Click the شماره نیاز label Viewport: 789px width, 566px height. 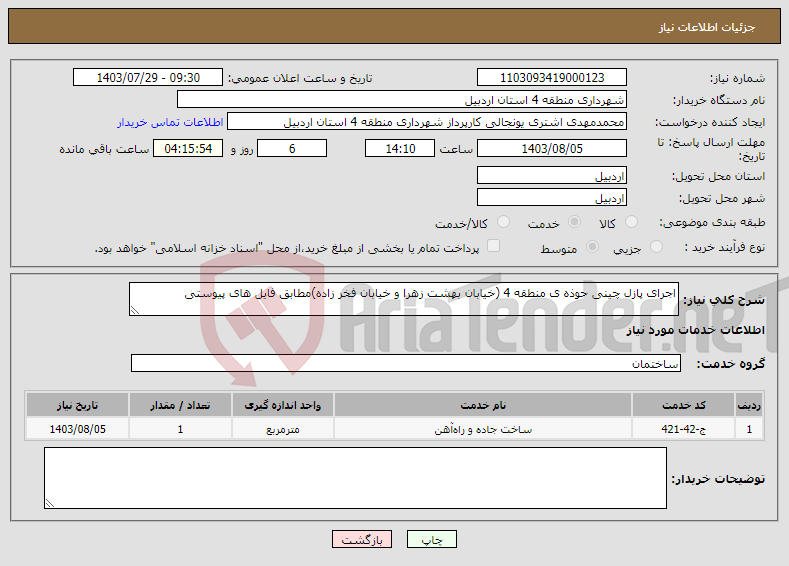tap(737, 78)
